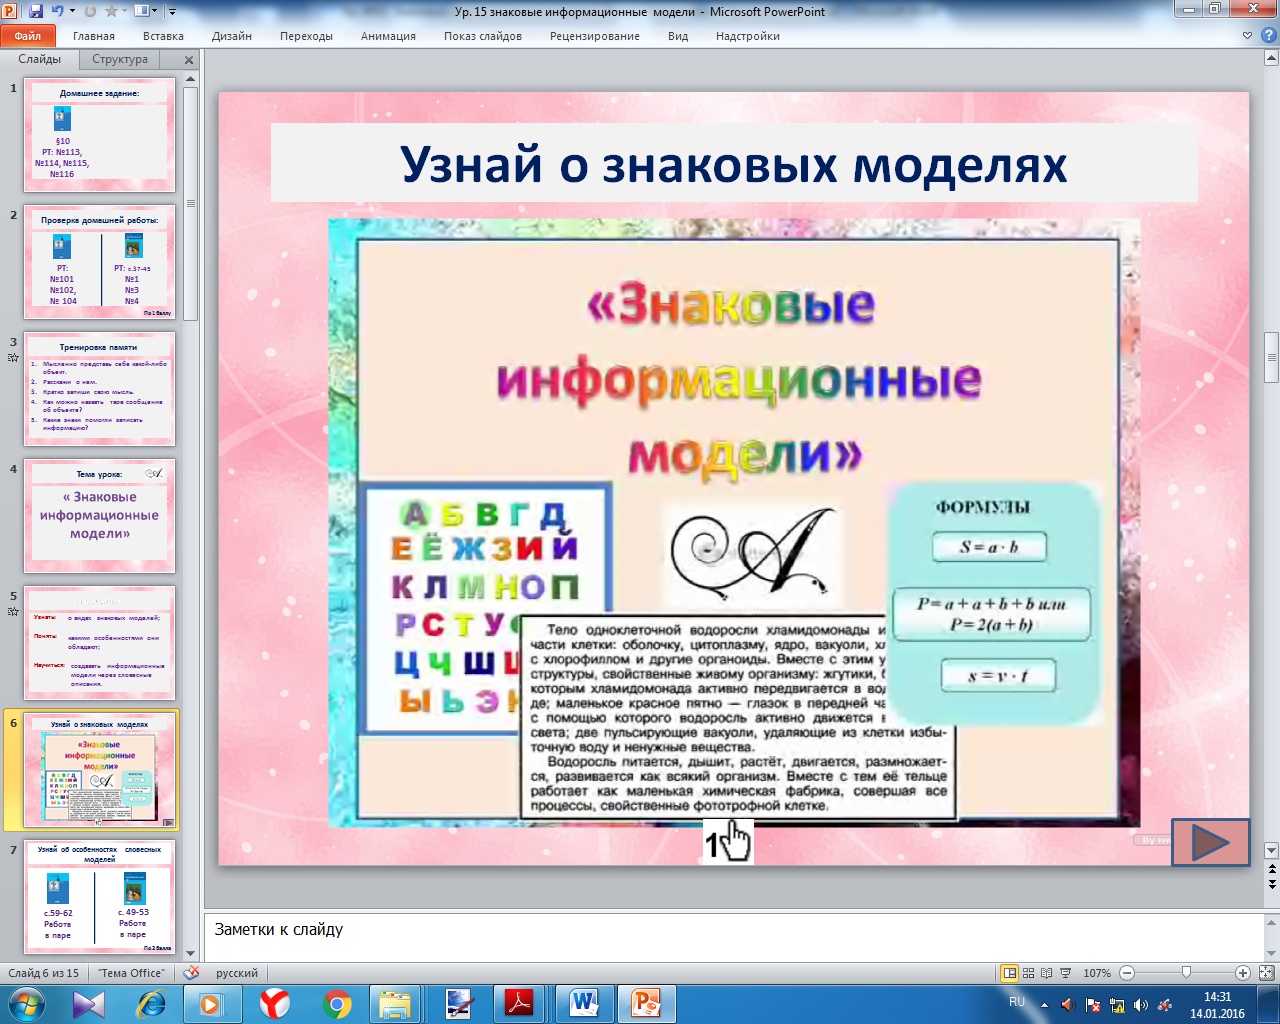Open Customize Quick Access Toolbar dropdown
This screenshot has height=1024, width=1280.
click(172, 12)
